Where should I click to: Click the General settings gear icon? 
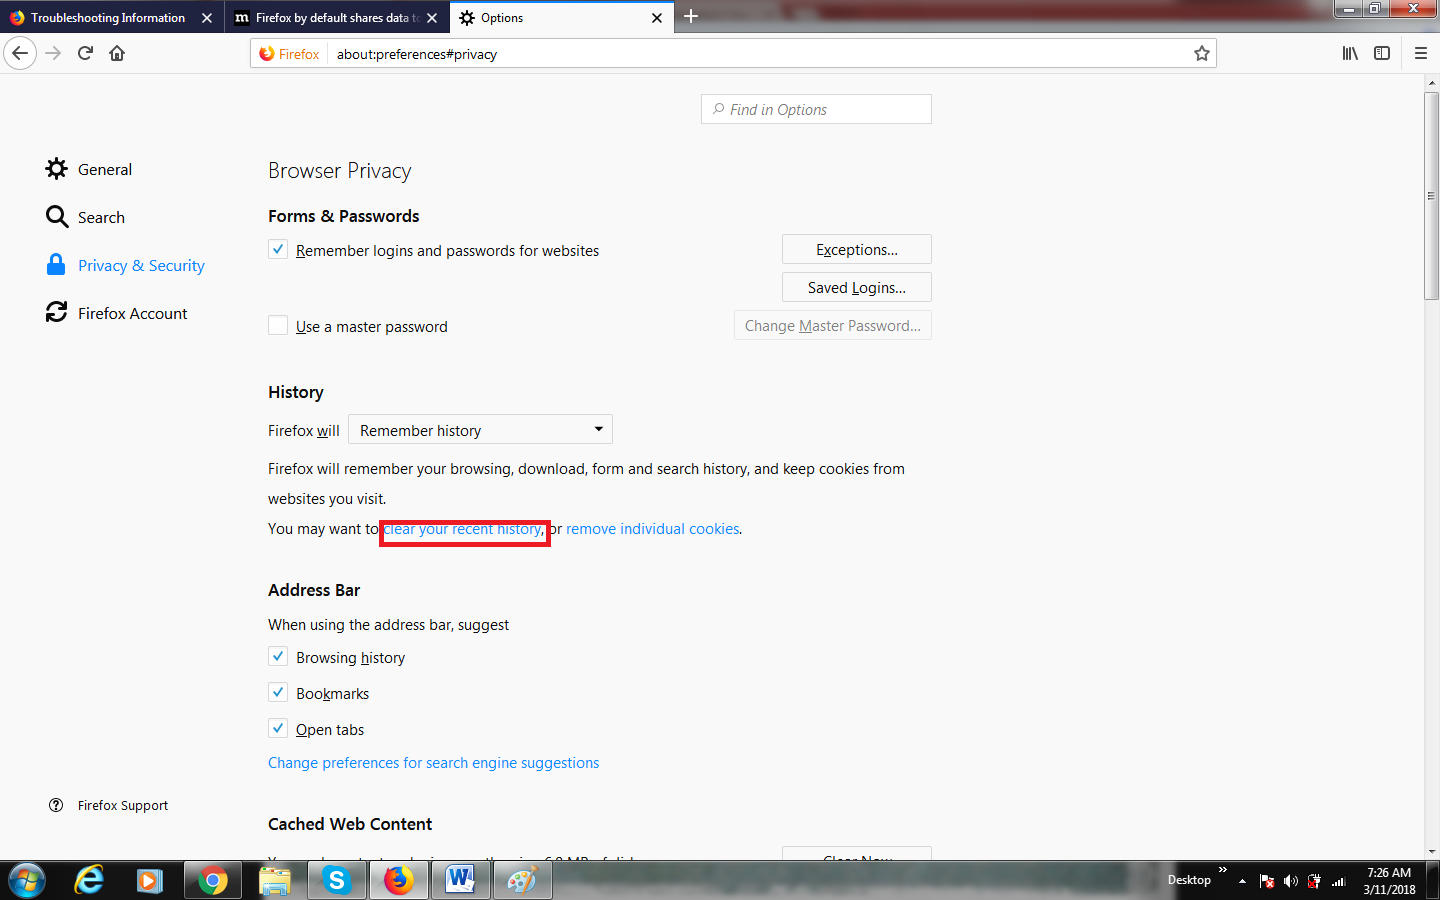coord(57,168)
